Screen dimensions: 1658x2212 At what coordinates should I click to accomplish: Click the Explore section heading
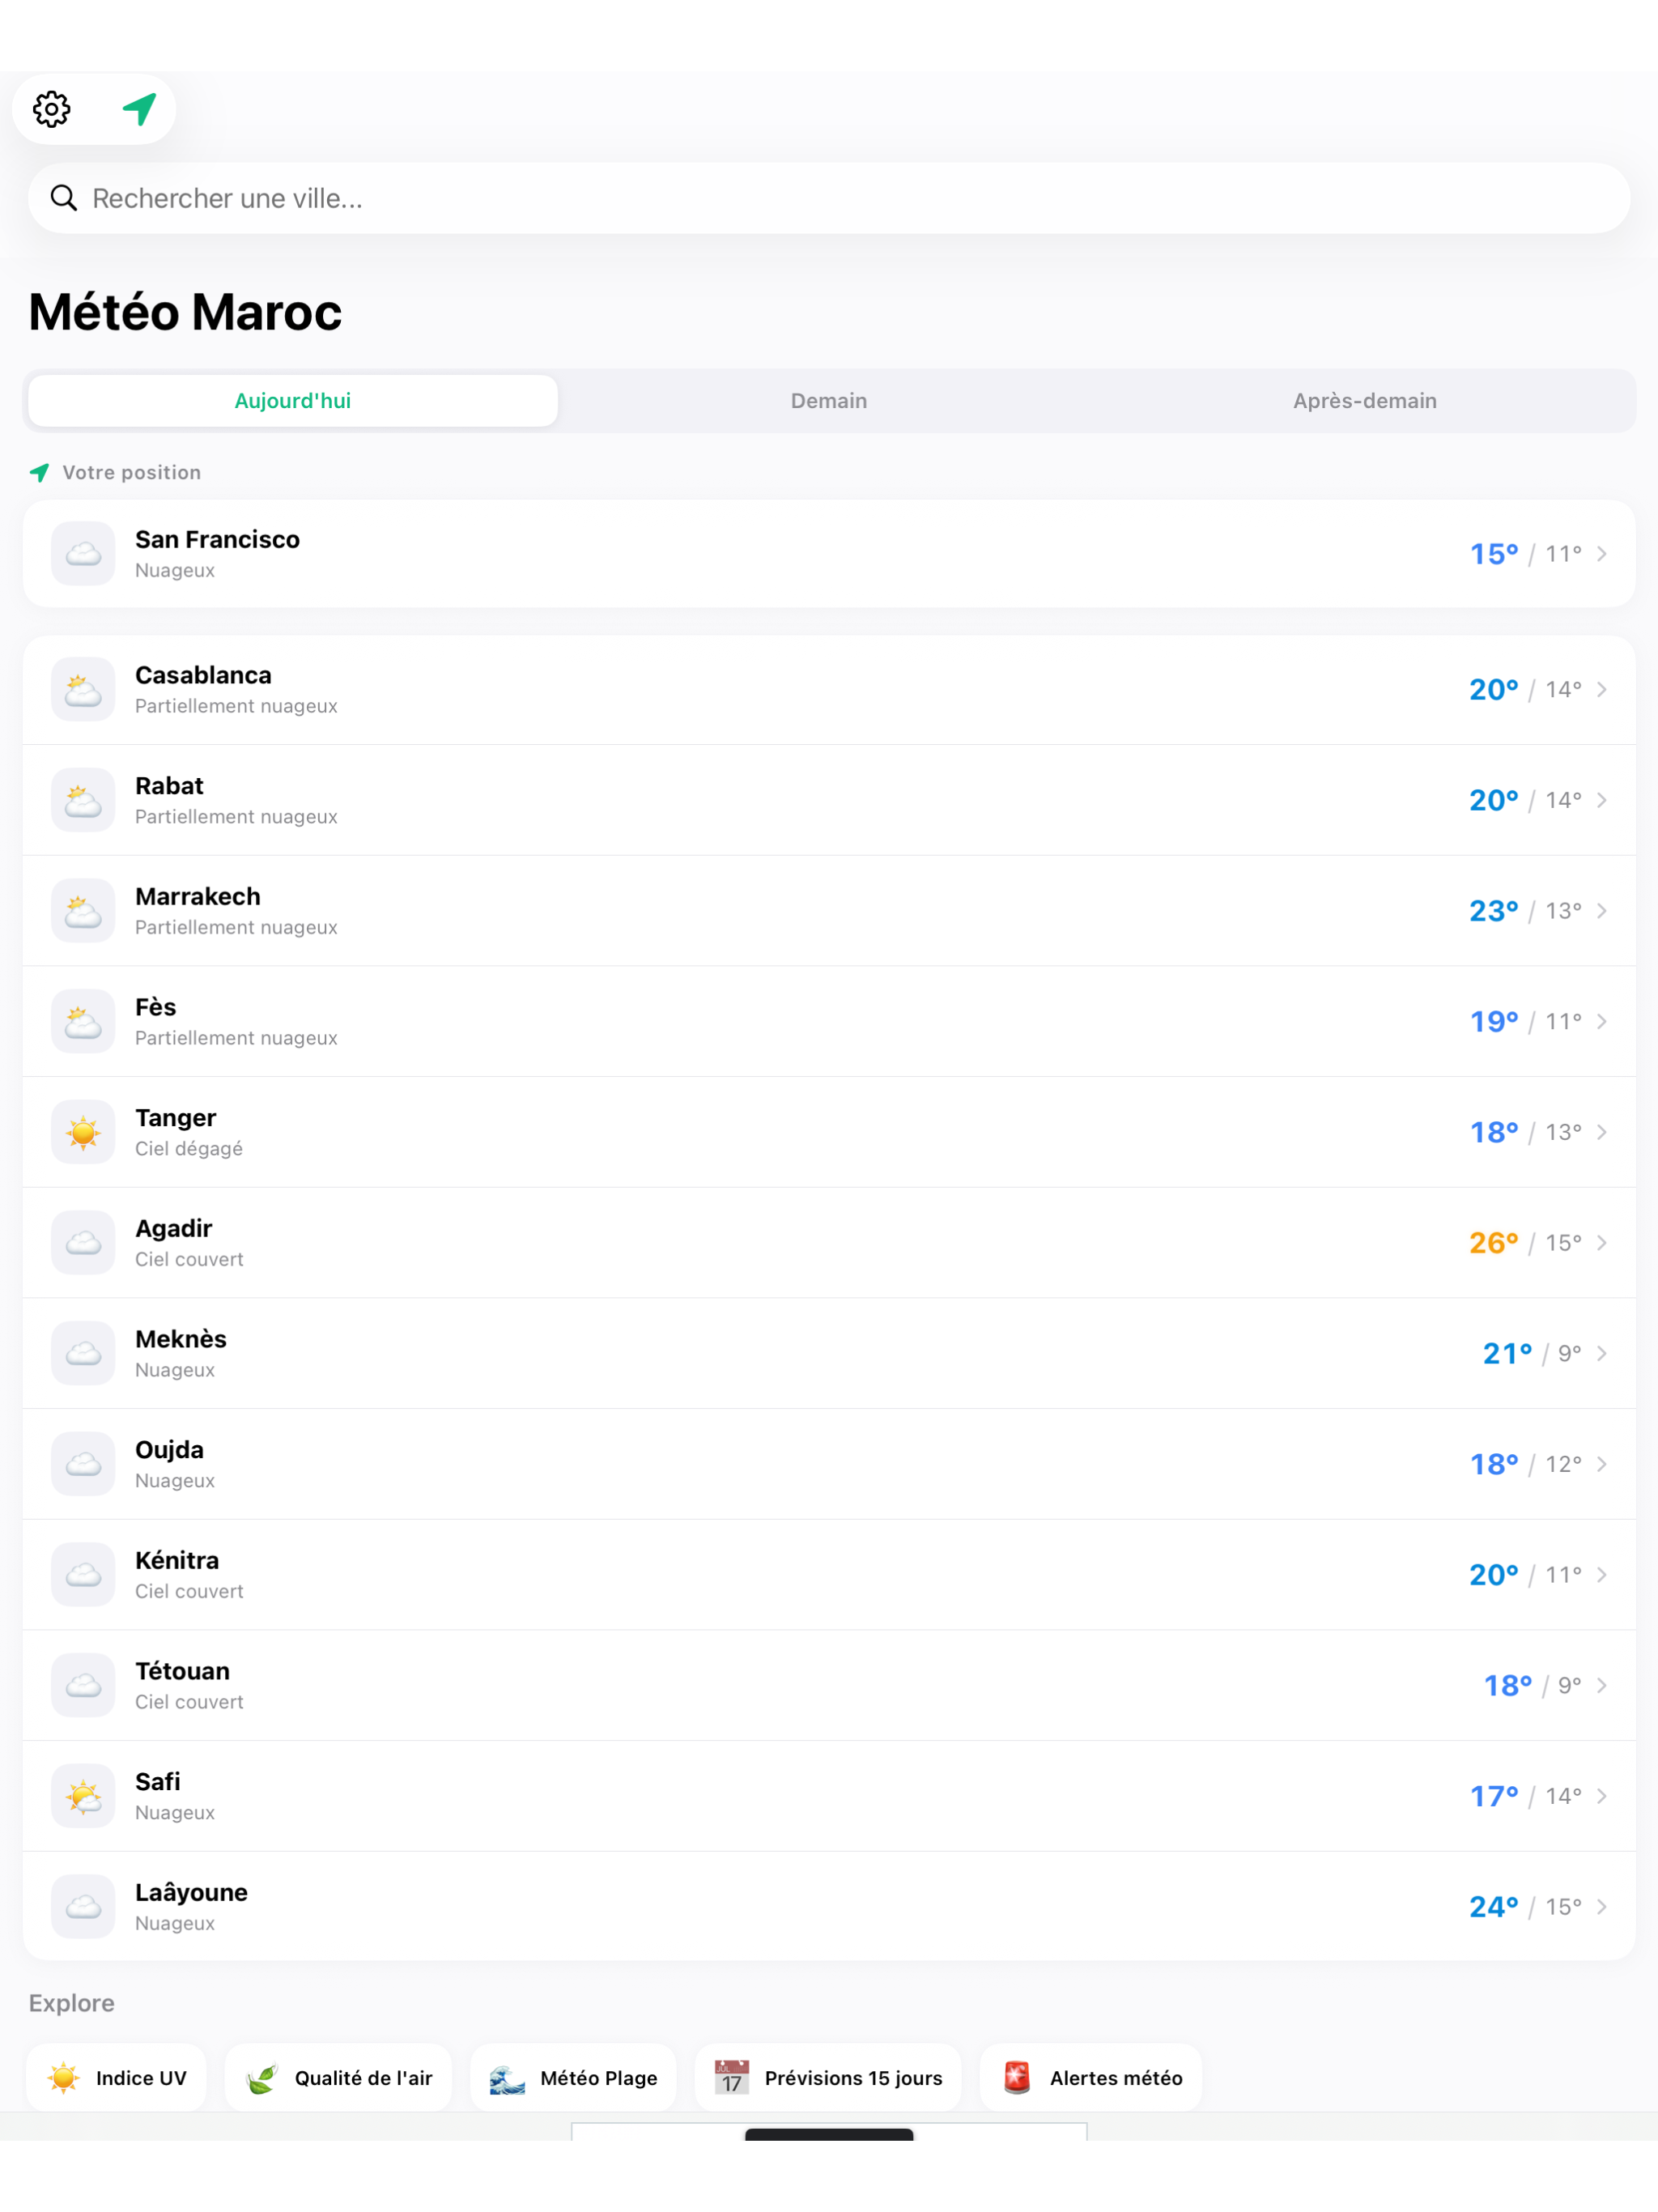[72, 2003]
